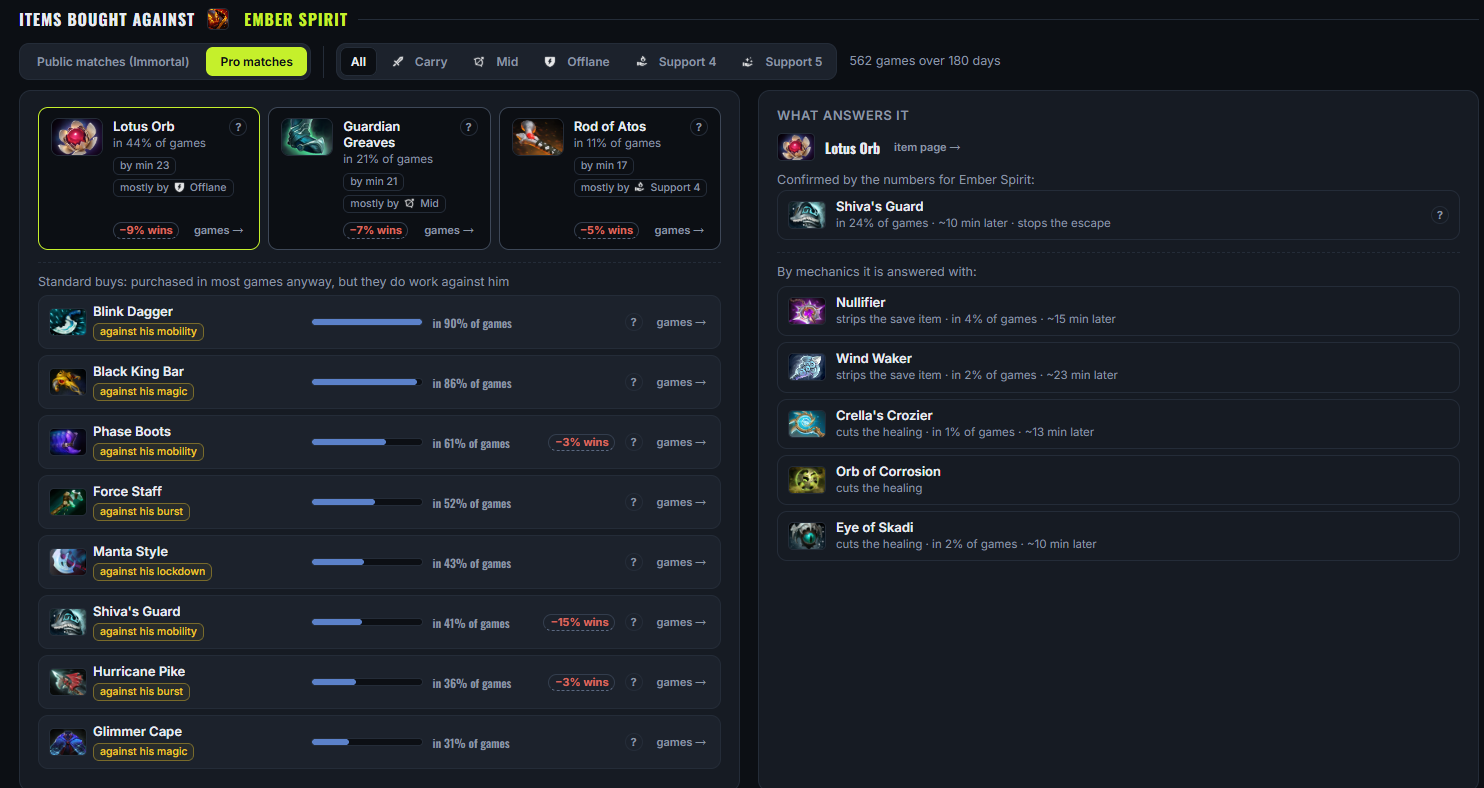The image size is (1484, 788).
Task: Click the -15% wins badge for Shiva's Guard
Action: (x=579, y=622)
